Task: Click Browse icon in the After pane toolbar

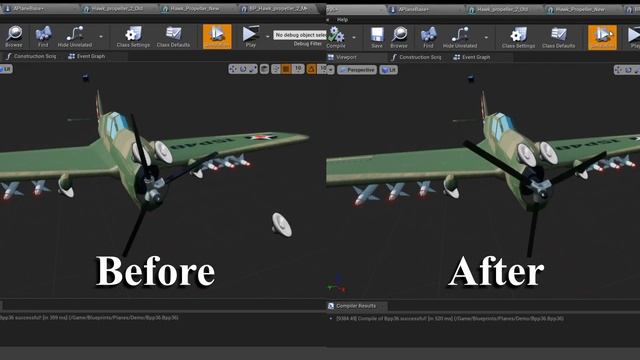Action: [399, 37]
